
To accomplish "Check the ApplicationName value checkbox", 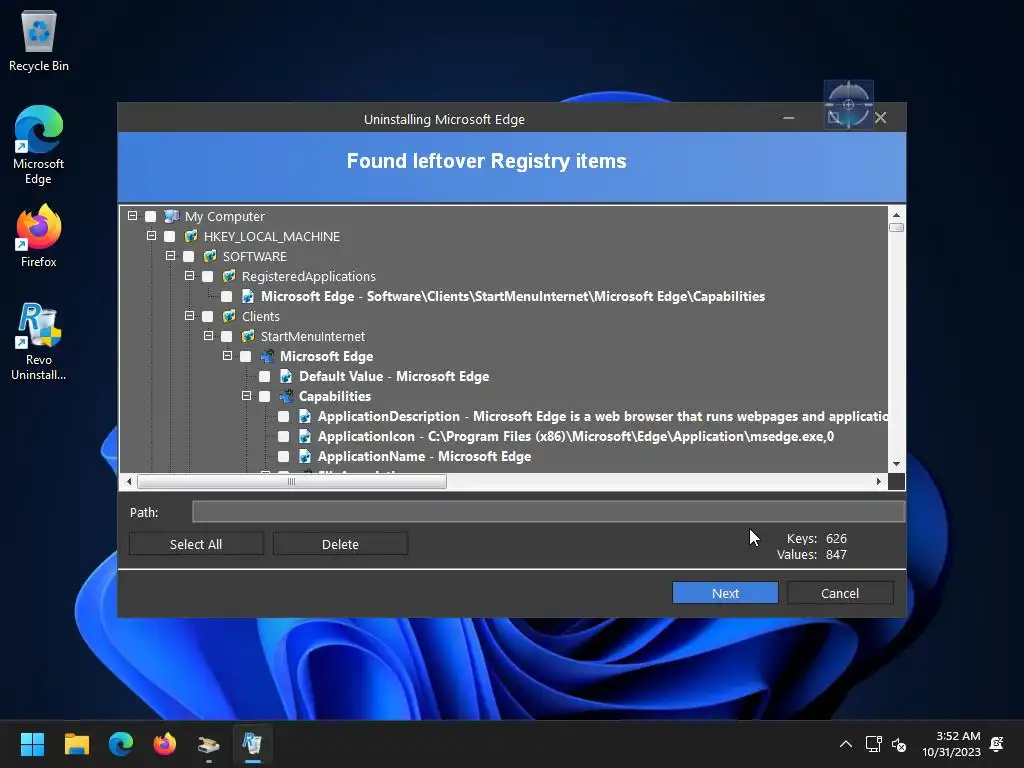I will 283,456.
